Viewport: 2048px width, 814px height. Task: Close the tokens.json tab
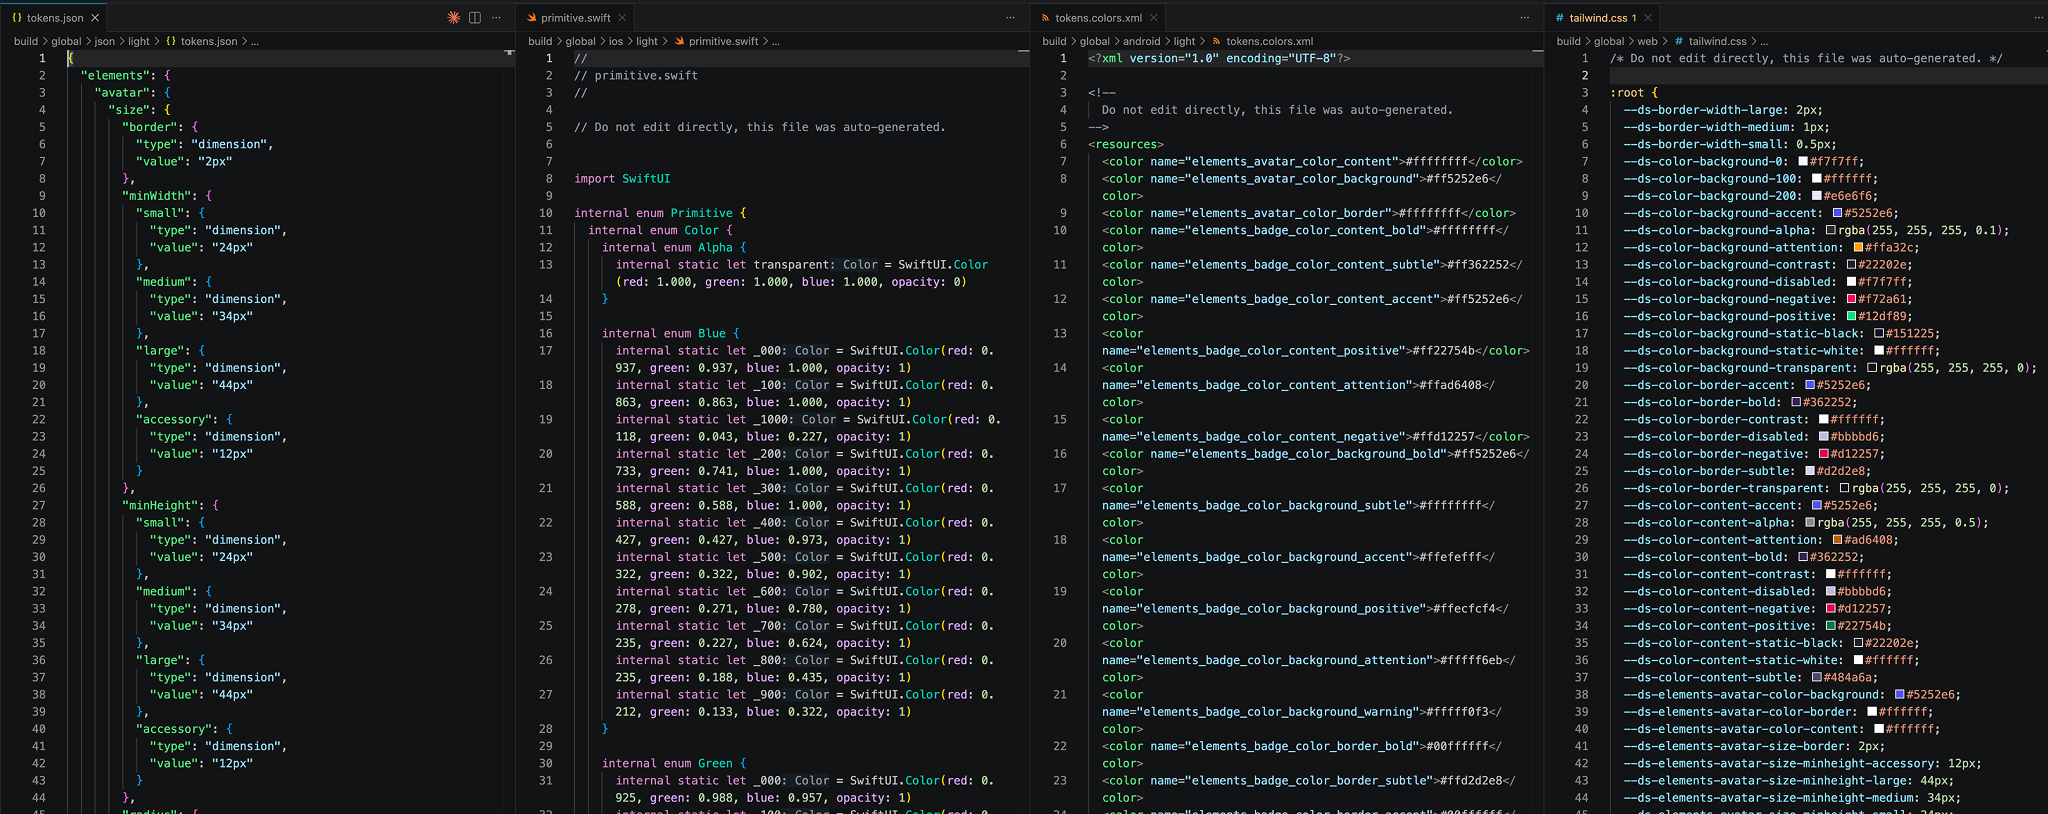95,17
